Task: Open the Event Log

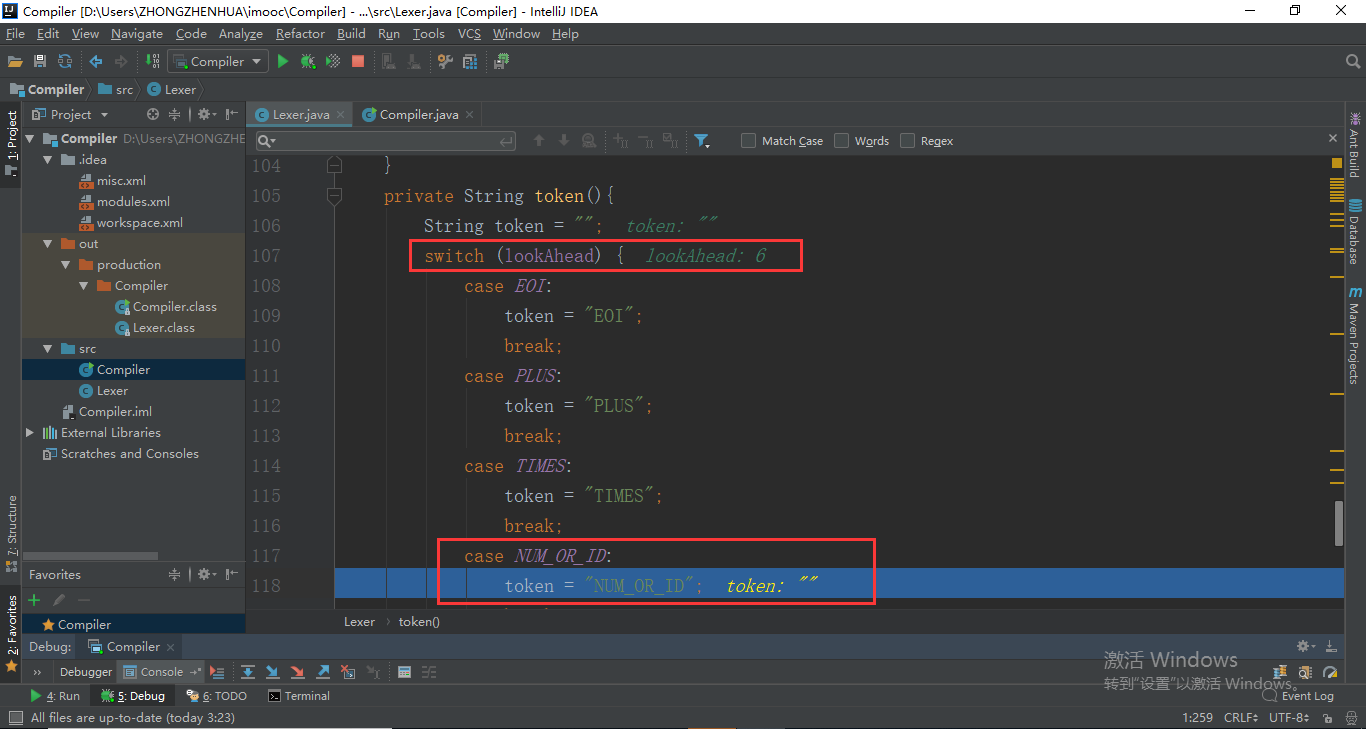Action: 1298,696
